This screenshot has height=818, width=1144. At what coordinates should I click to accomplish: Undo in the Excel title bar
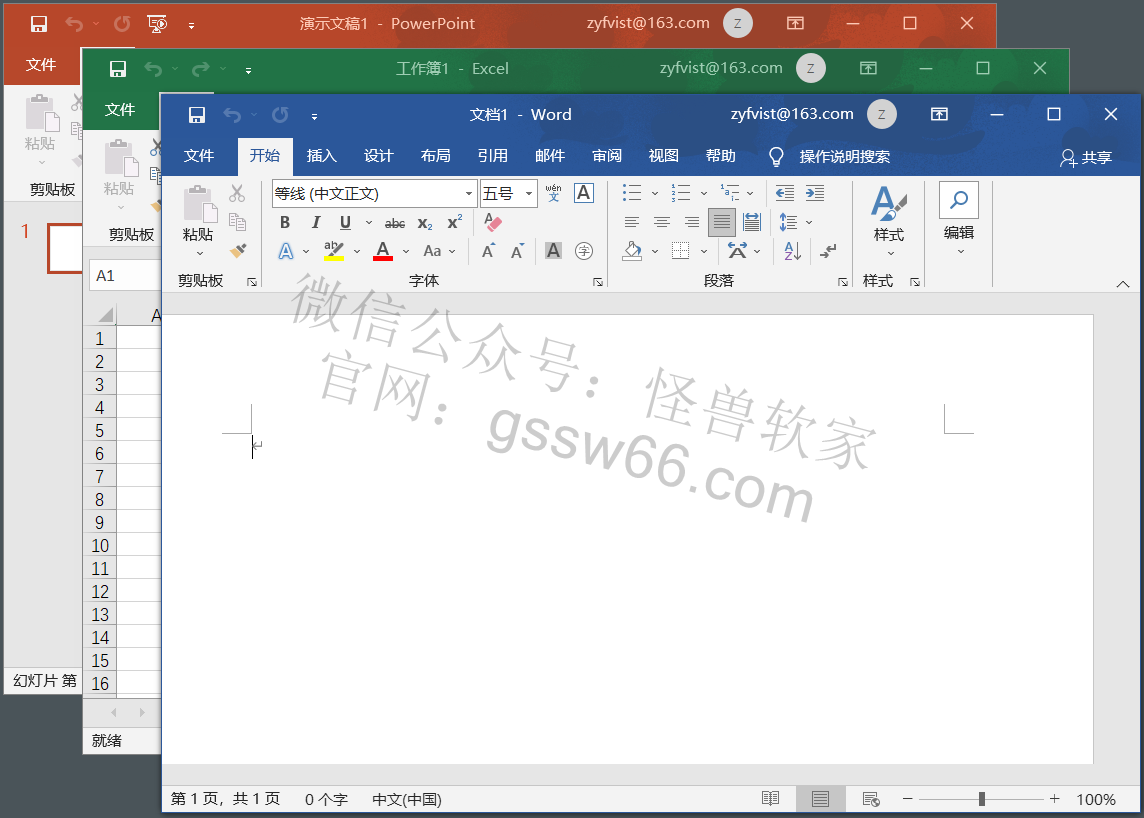pyautogui.click(x=153, y=69)
